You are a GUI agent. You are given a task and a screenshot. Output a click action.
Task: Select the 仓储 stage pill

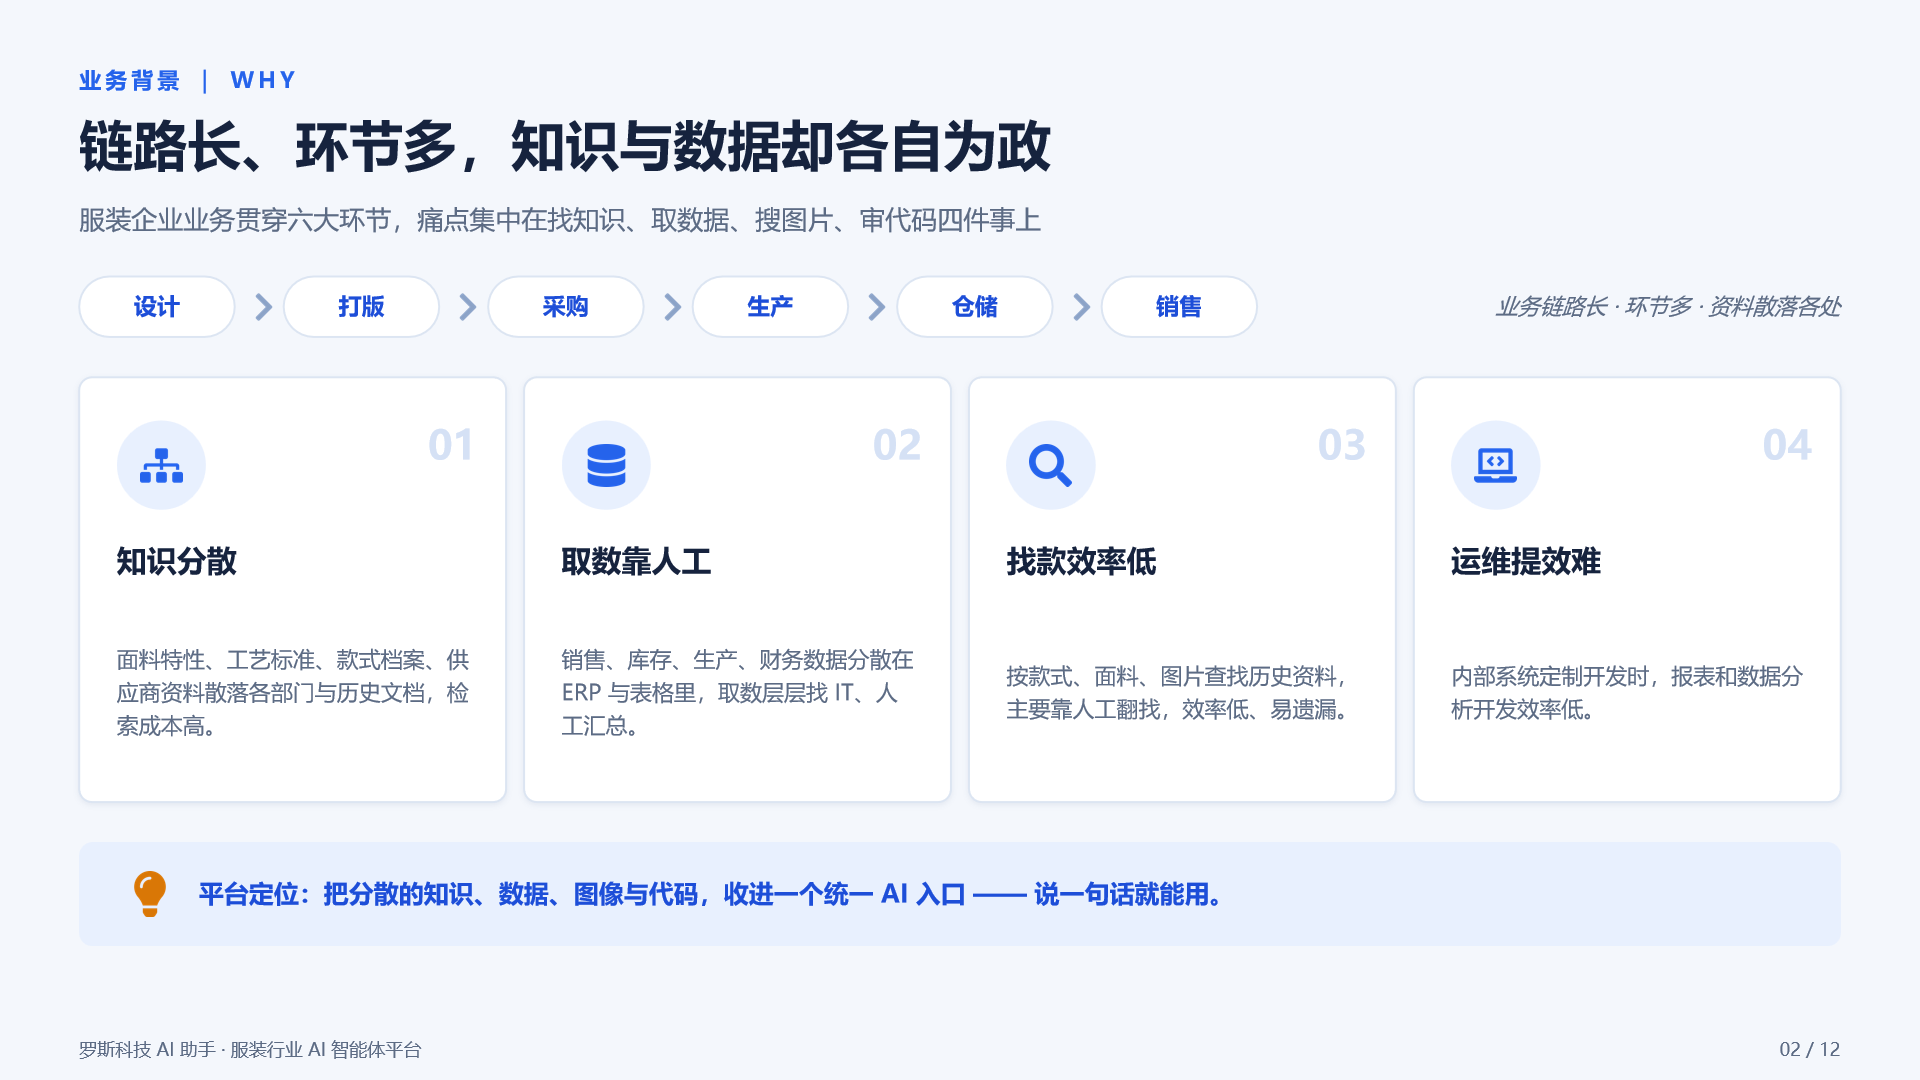point(975,307)
